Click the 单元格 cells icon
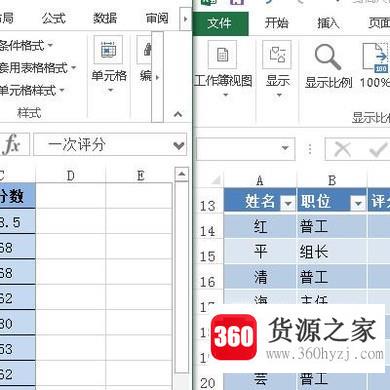The image size is (390, 390). pyautogui.click(x=108, y=50)
